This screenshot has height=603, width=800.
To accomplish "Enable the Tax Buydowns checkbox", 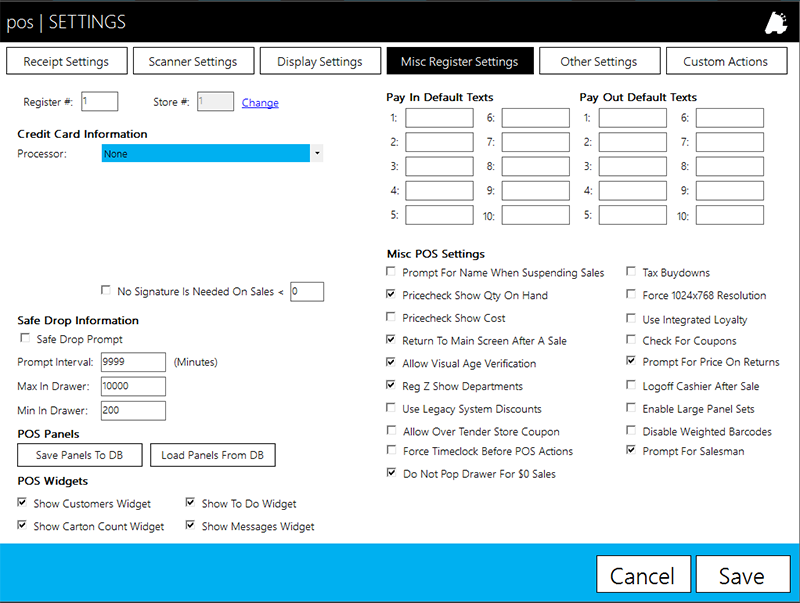I will (x=631, y=271).
